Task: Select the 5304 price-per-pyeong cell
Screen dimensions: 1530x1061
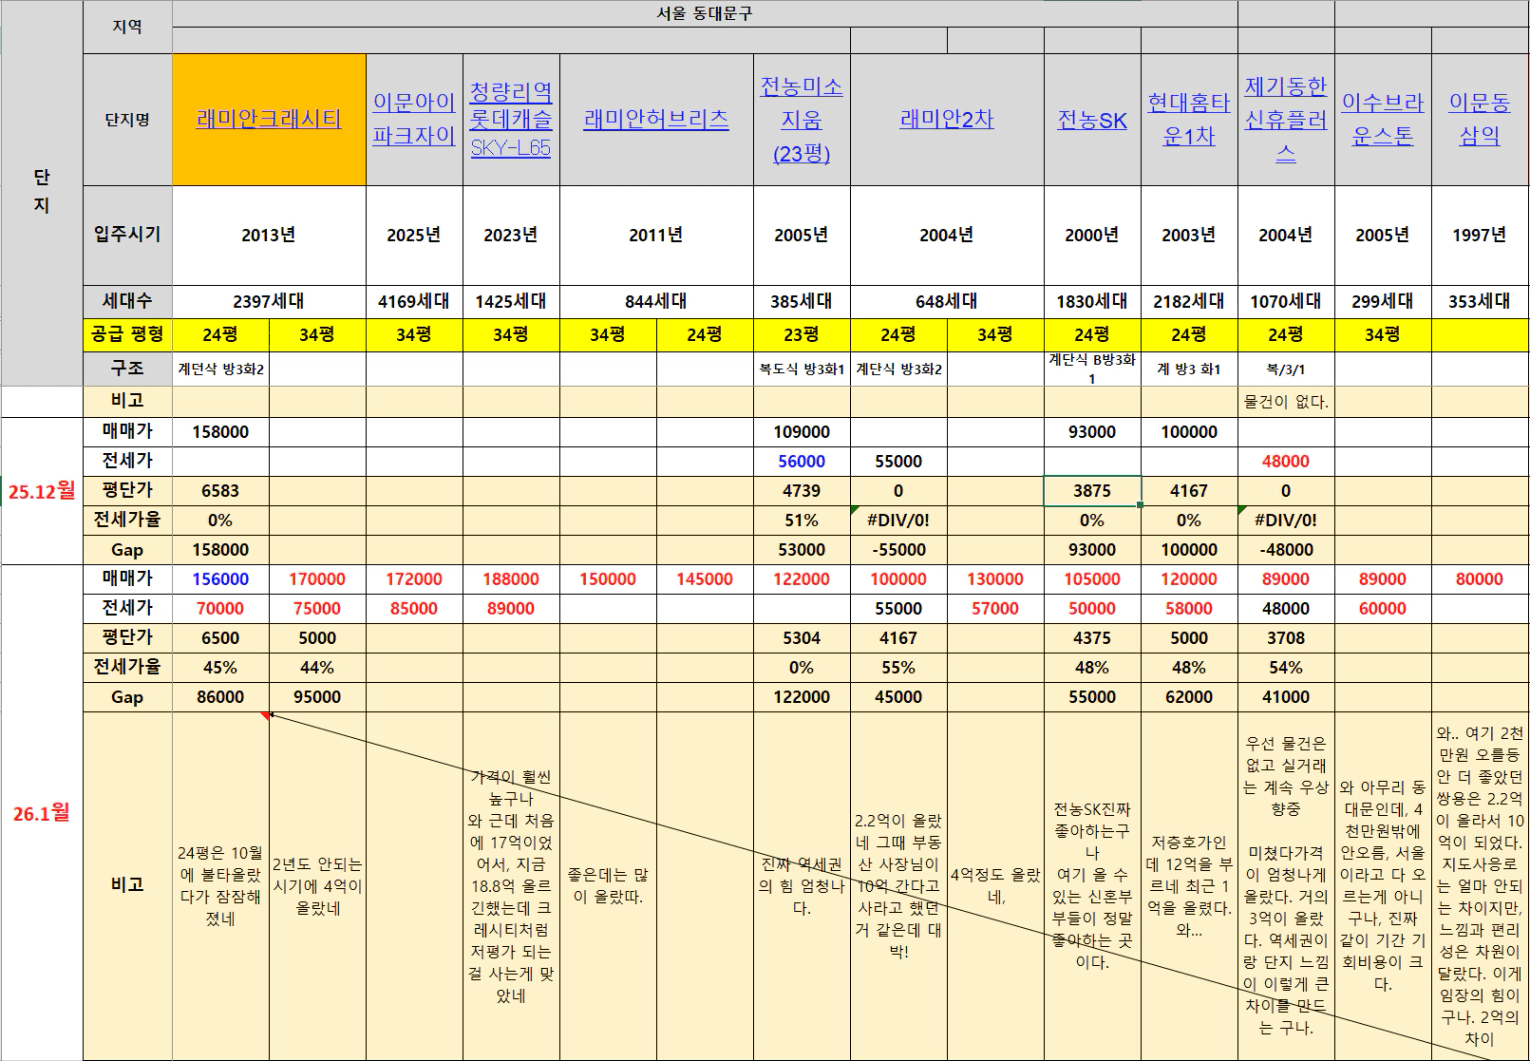Action: (802, 638)
